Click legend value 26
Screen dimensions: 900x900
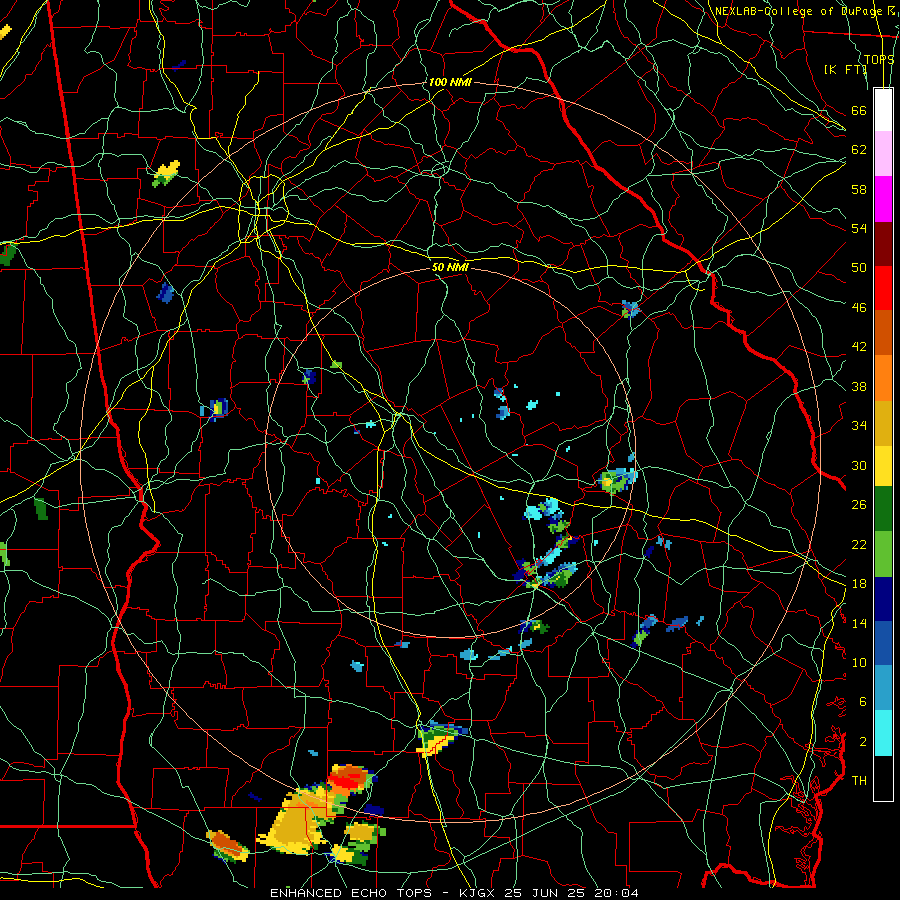[859, 505]
